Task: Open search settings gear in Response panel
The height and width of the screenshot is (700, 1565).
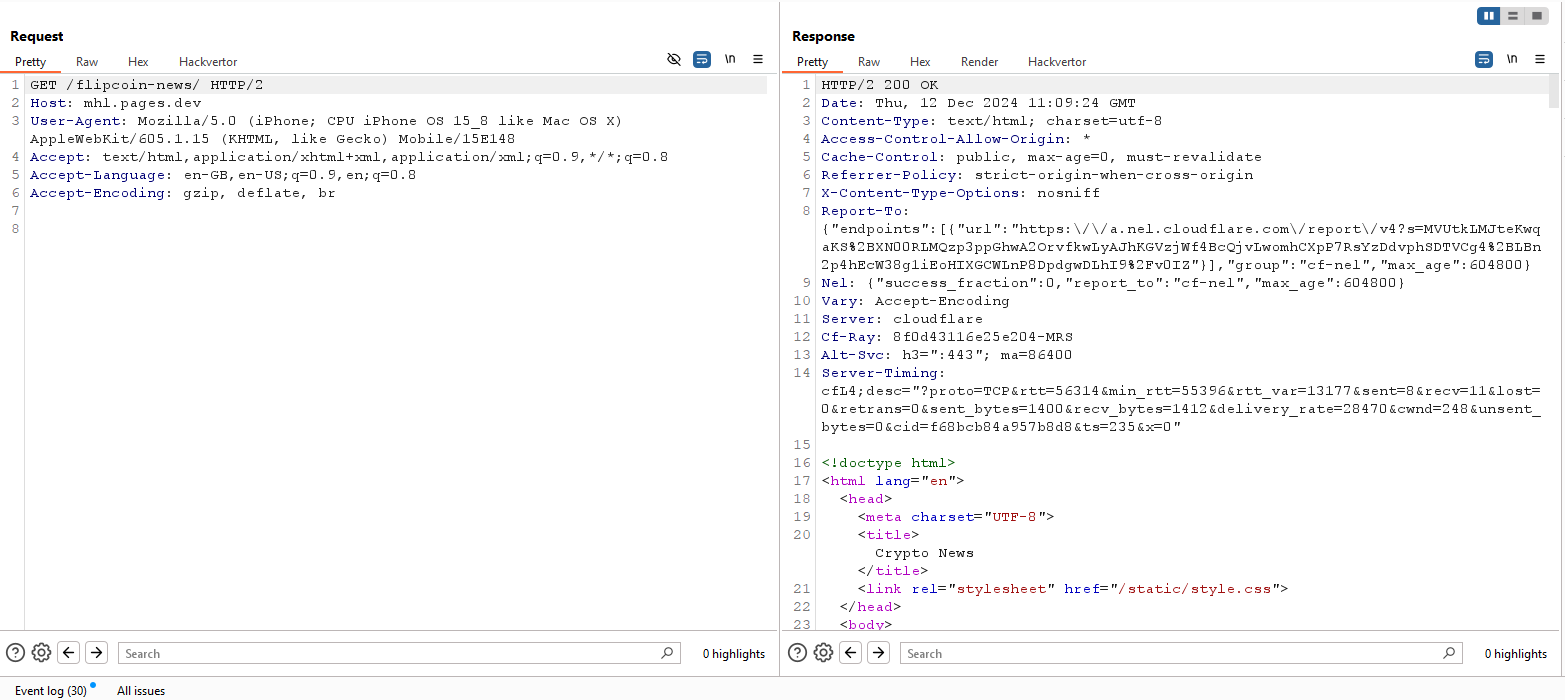Action: (x=823, y=653)
